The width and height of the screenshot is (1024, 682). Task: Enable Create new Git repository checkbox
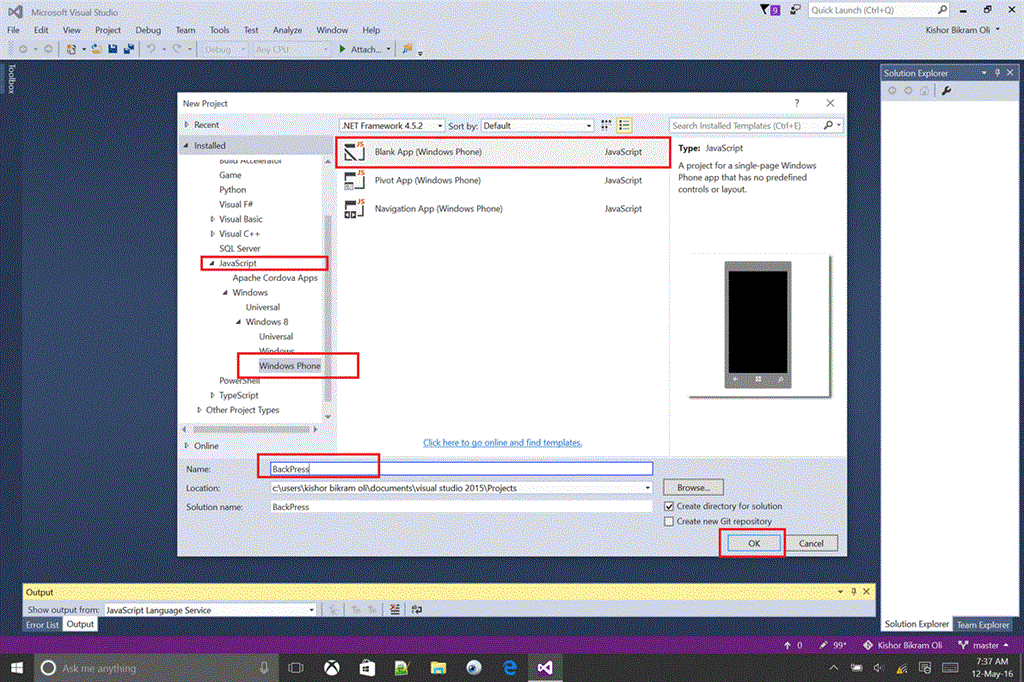(x=669, y=521)
